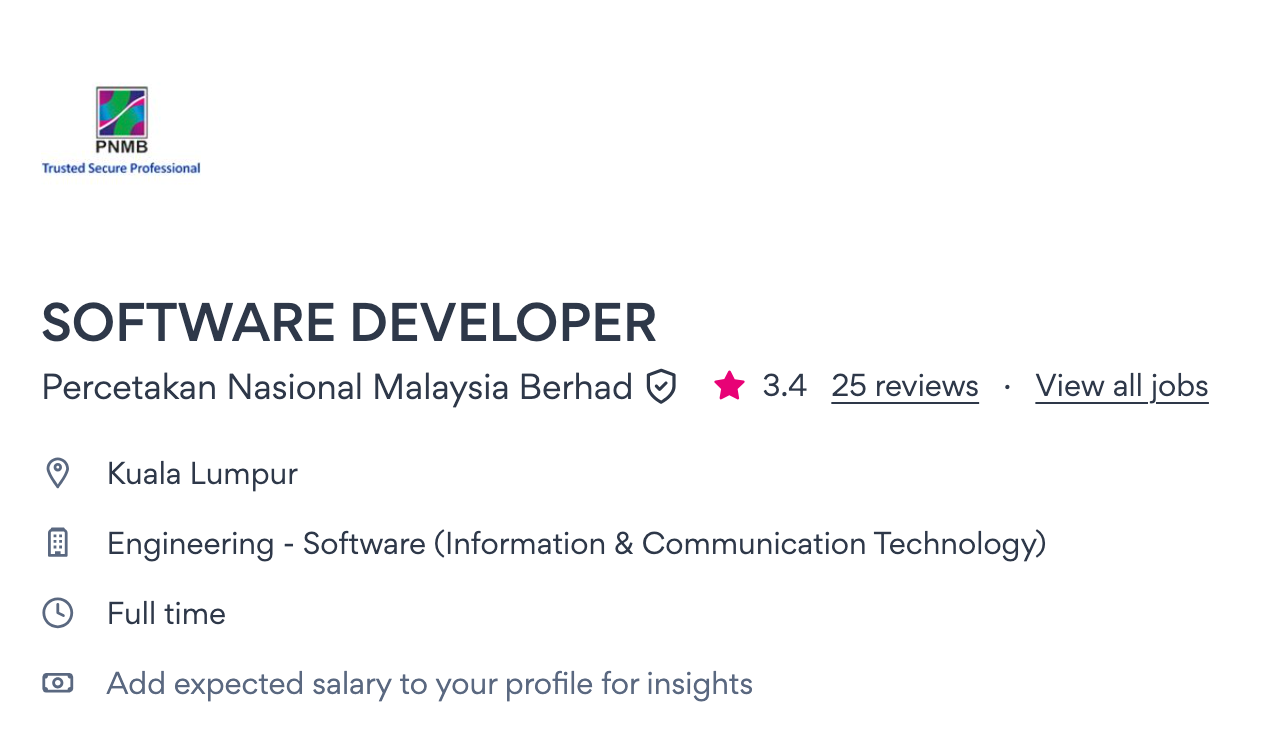The image size is (1280, 730).
Task: Click the dot separator before View all jobs
Action: pyautogui.click(x=1007, y=386)
